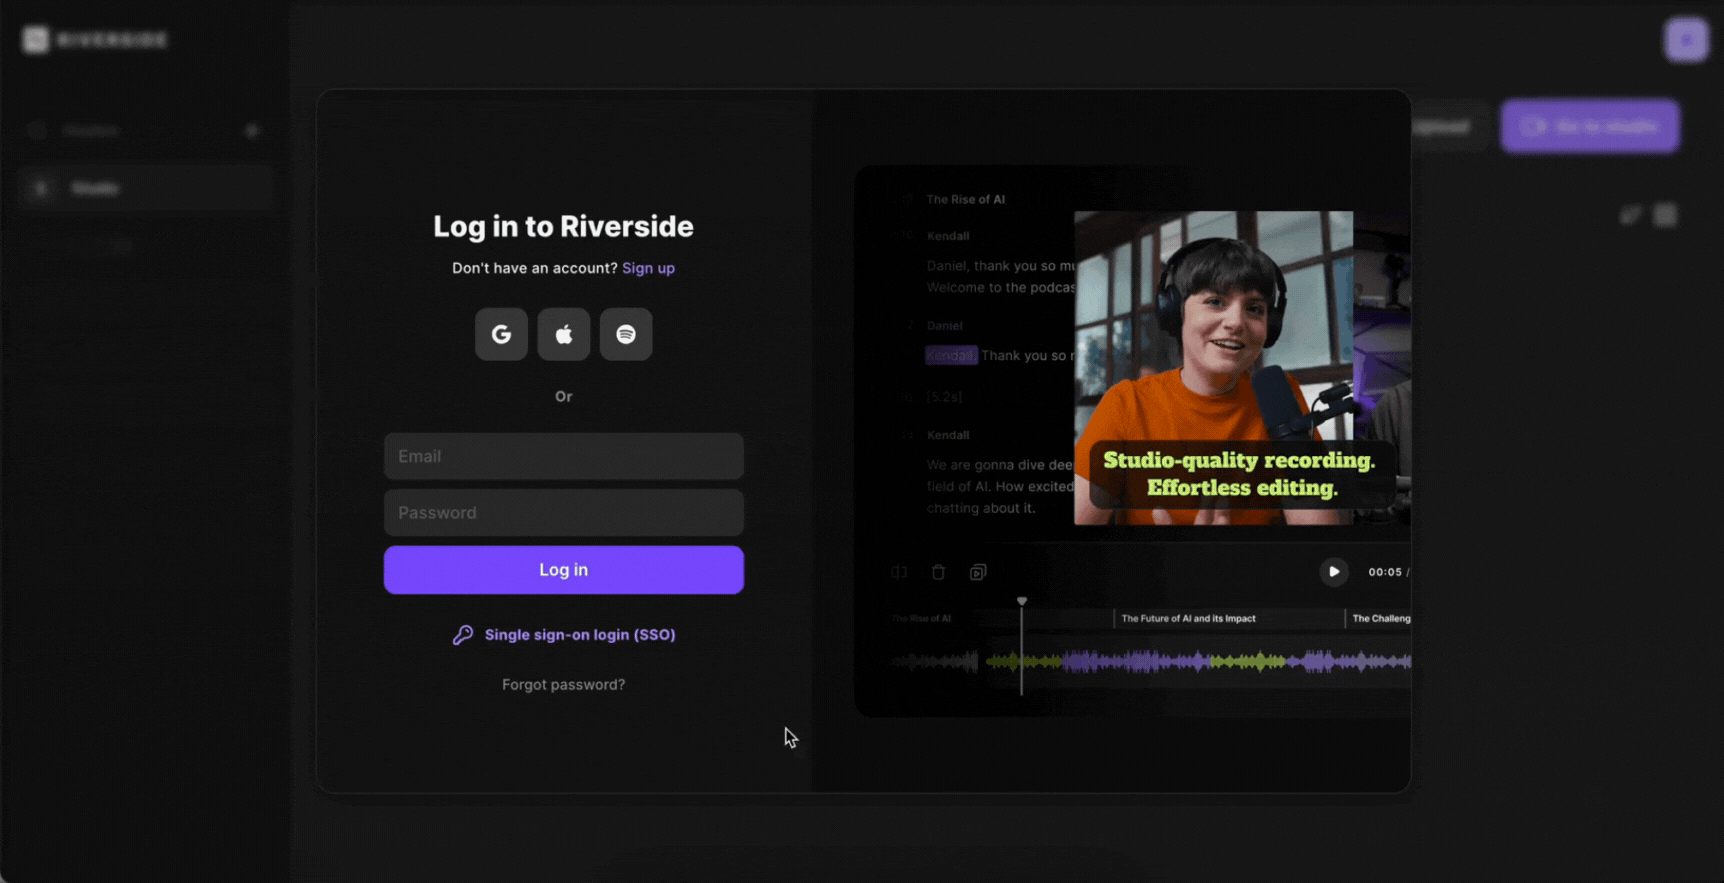This screenshot has height=883, width=1724.
Task: Click the '[5.2s]' pause marker in the transcript
Action: [x=944, y=397]
